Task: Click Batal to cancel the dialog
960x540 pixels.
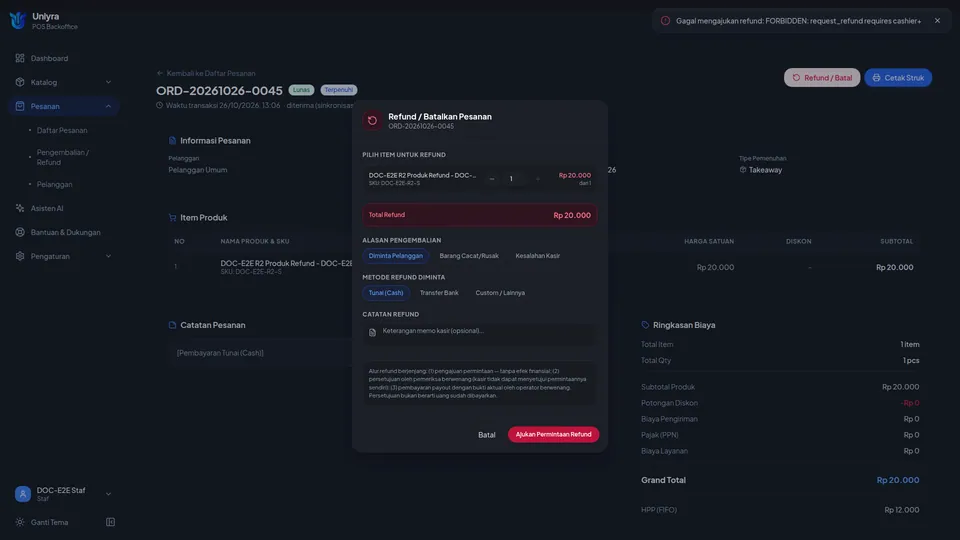Action: click(x=487, y=435)
